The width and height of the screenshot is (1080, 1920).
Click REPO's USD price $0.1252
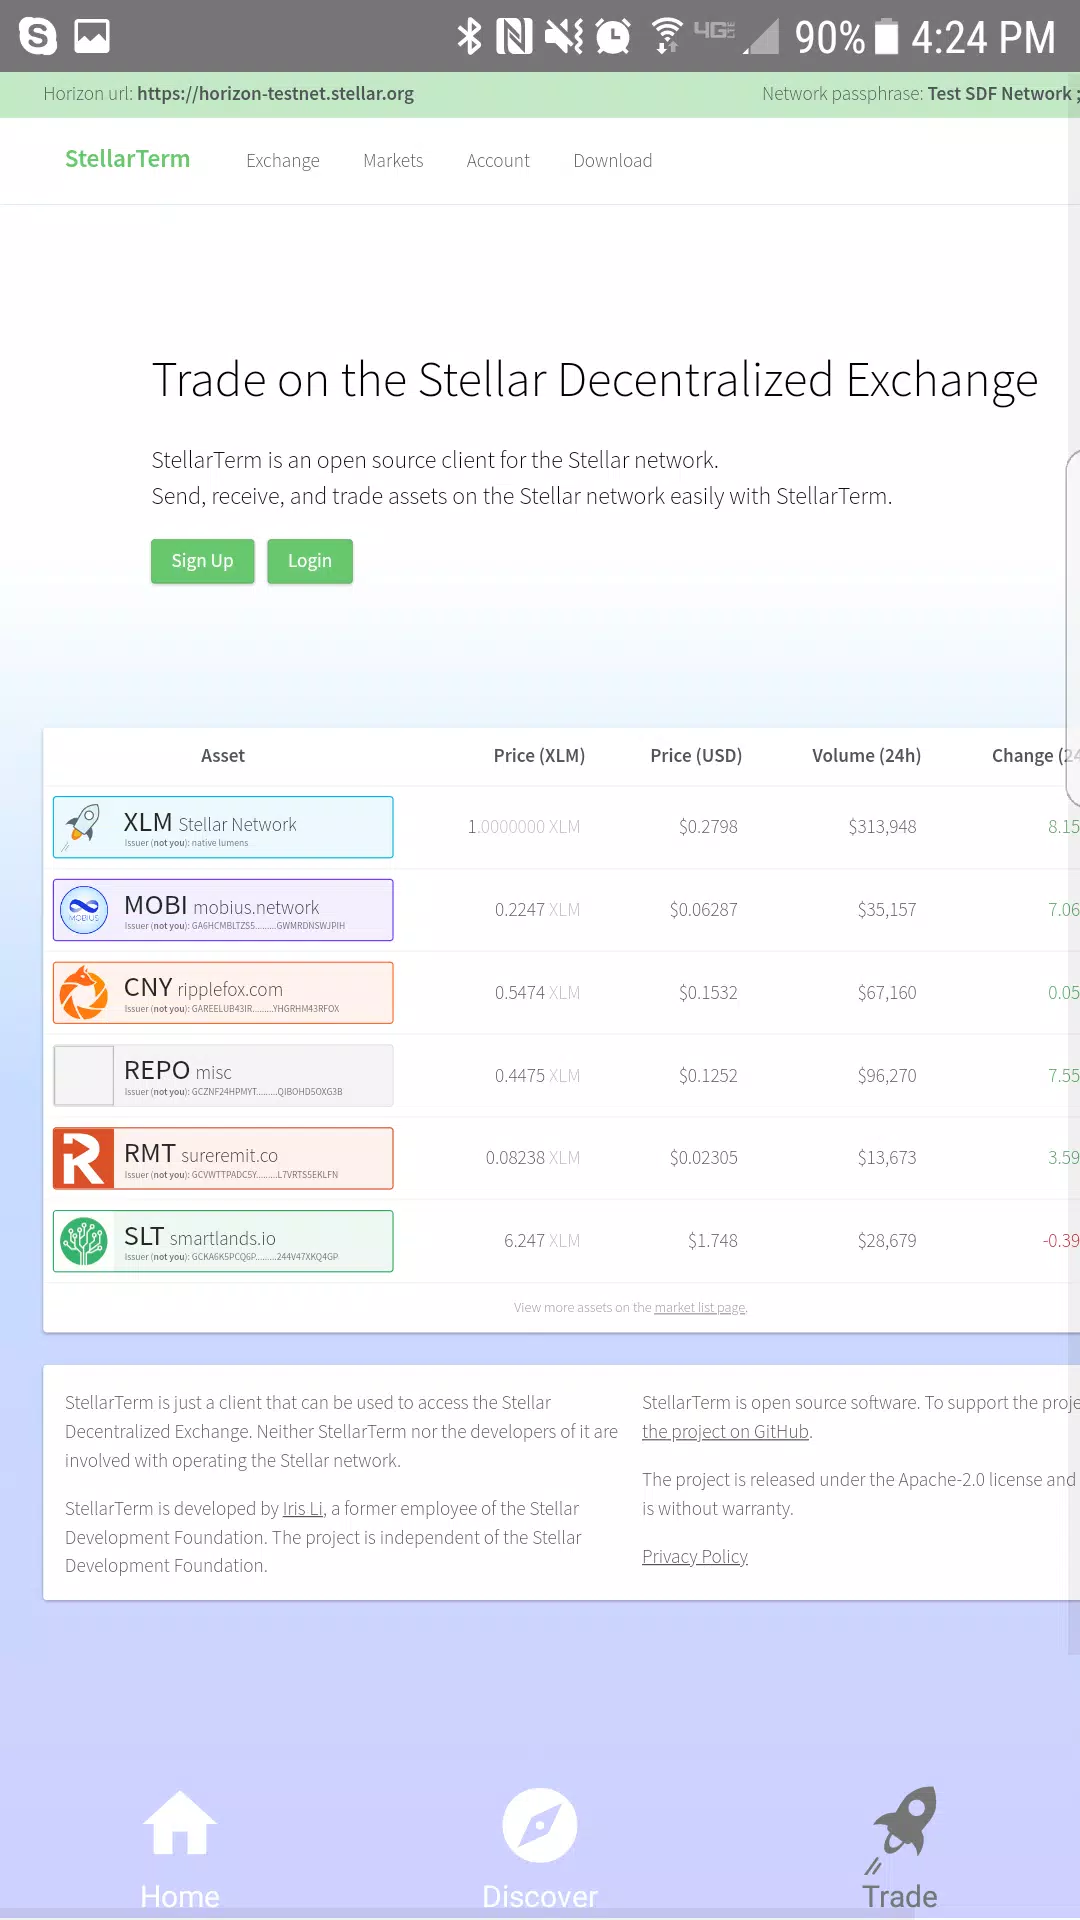708,1076
